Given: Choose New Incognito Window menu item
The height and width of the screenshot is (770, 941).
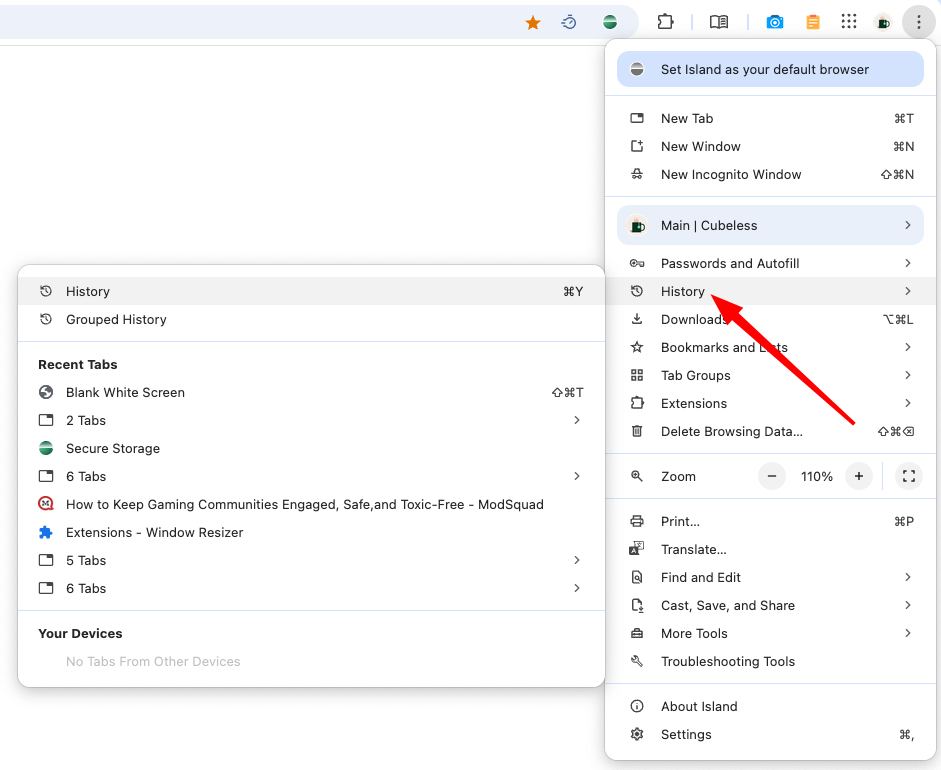Looking at the screenshot, I should 770,175.
